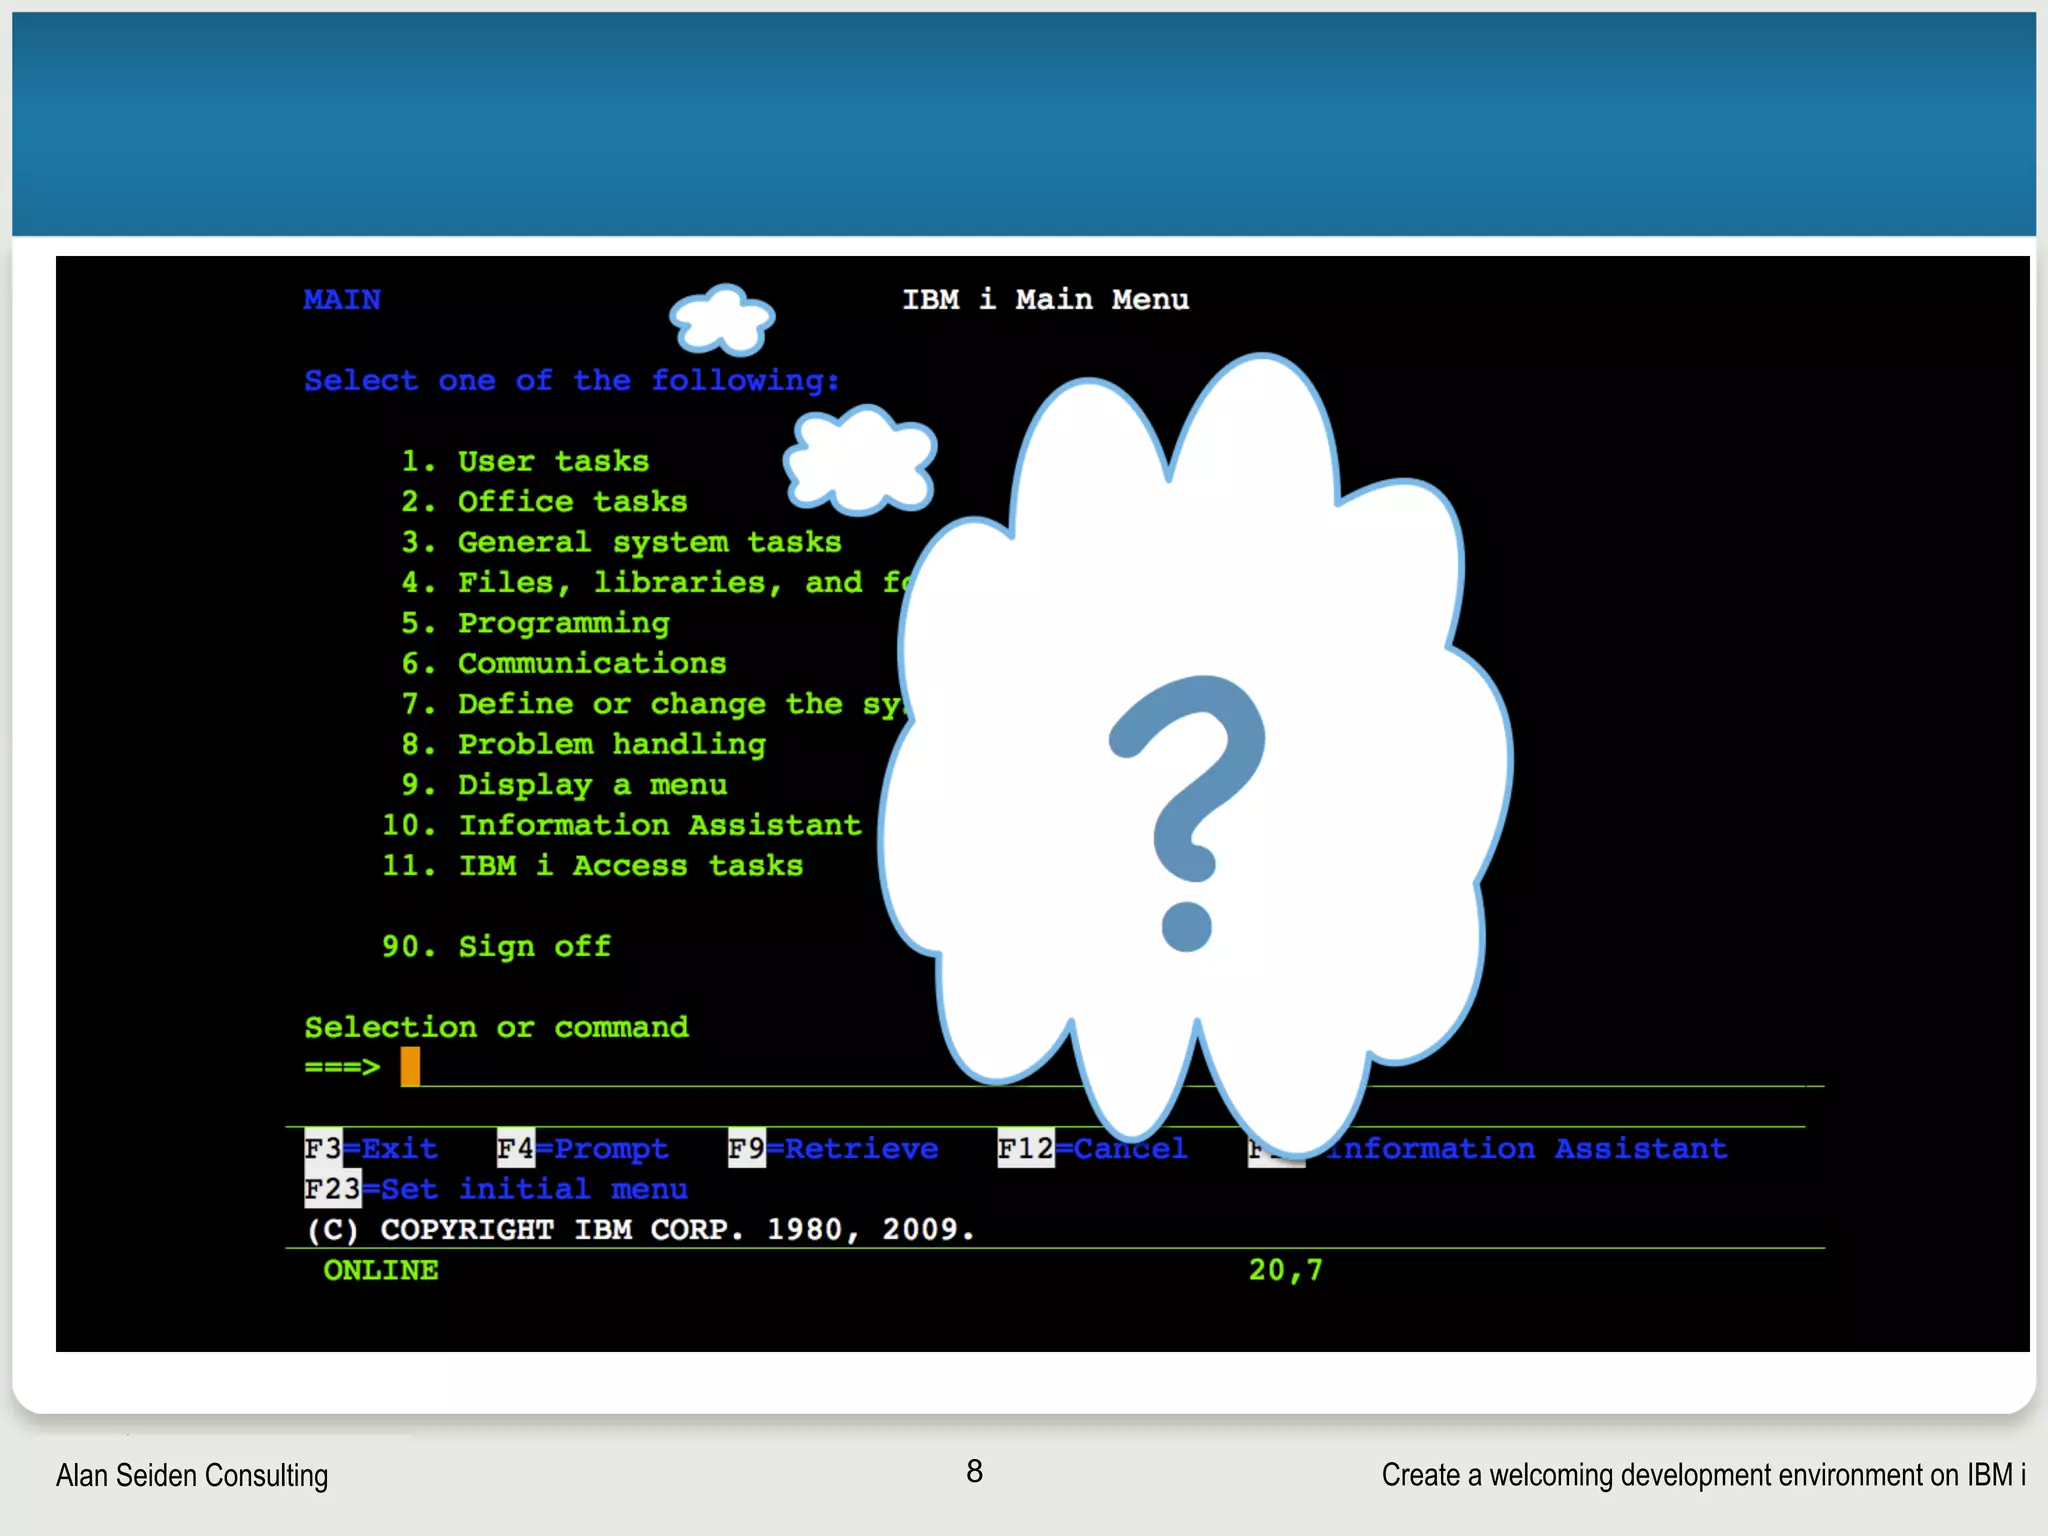Click F12=Cancel function key
This screenshot has width=2048, height=1536.
point(1093,1148)
